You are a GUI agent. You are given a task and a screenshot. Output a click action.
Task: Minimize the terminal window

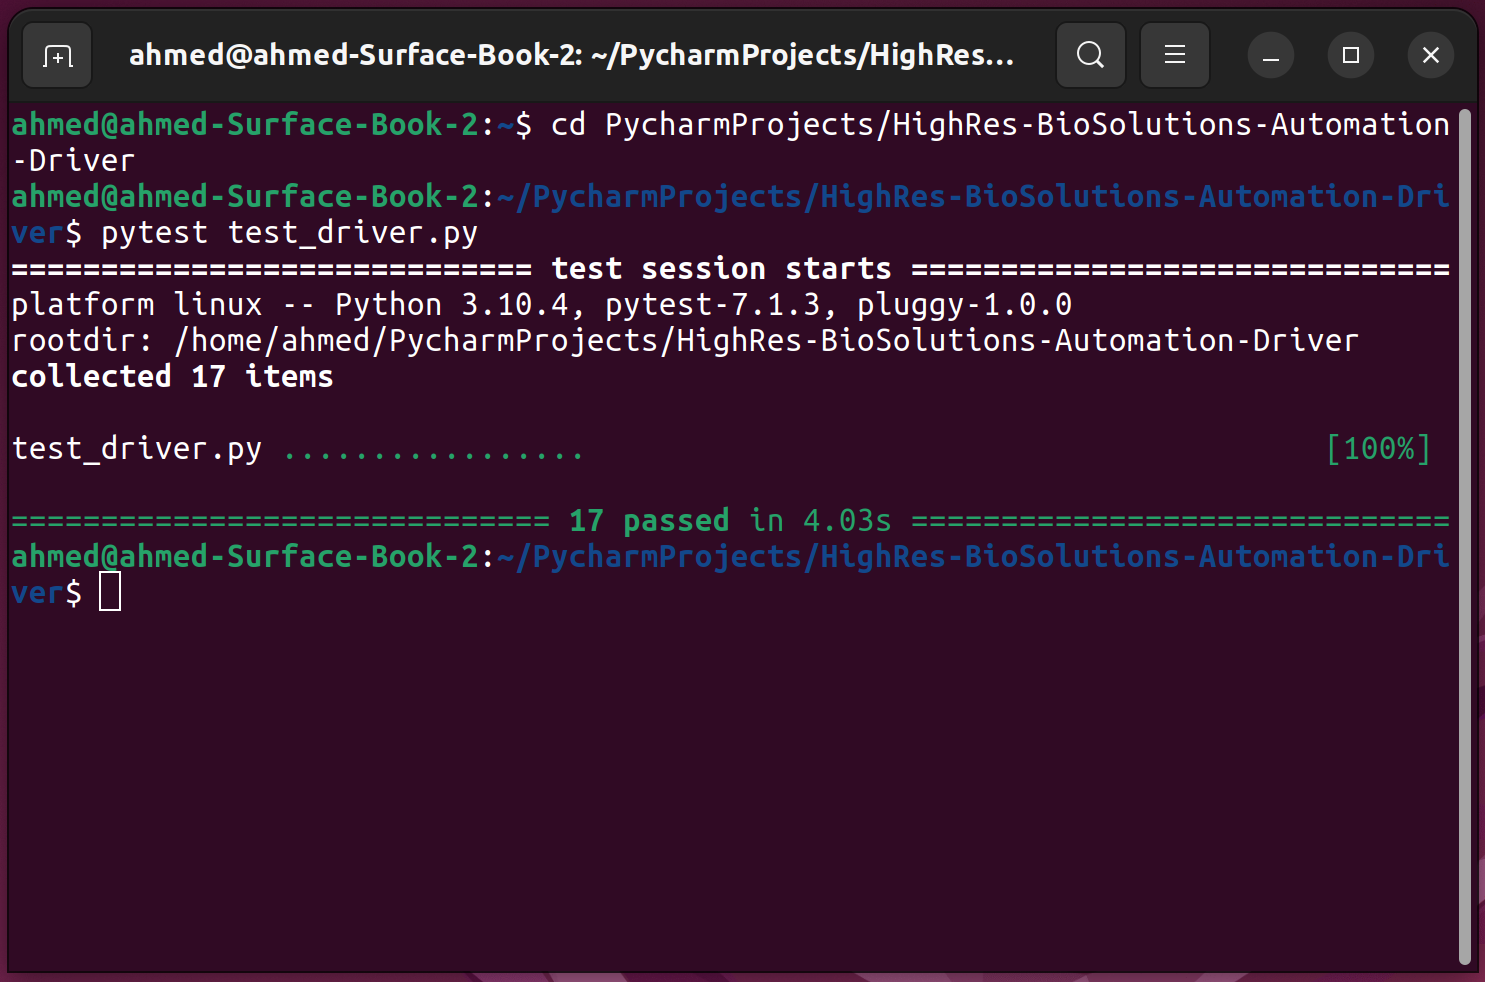1271,55
